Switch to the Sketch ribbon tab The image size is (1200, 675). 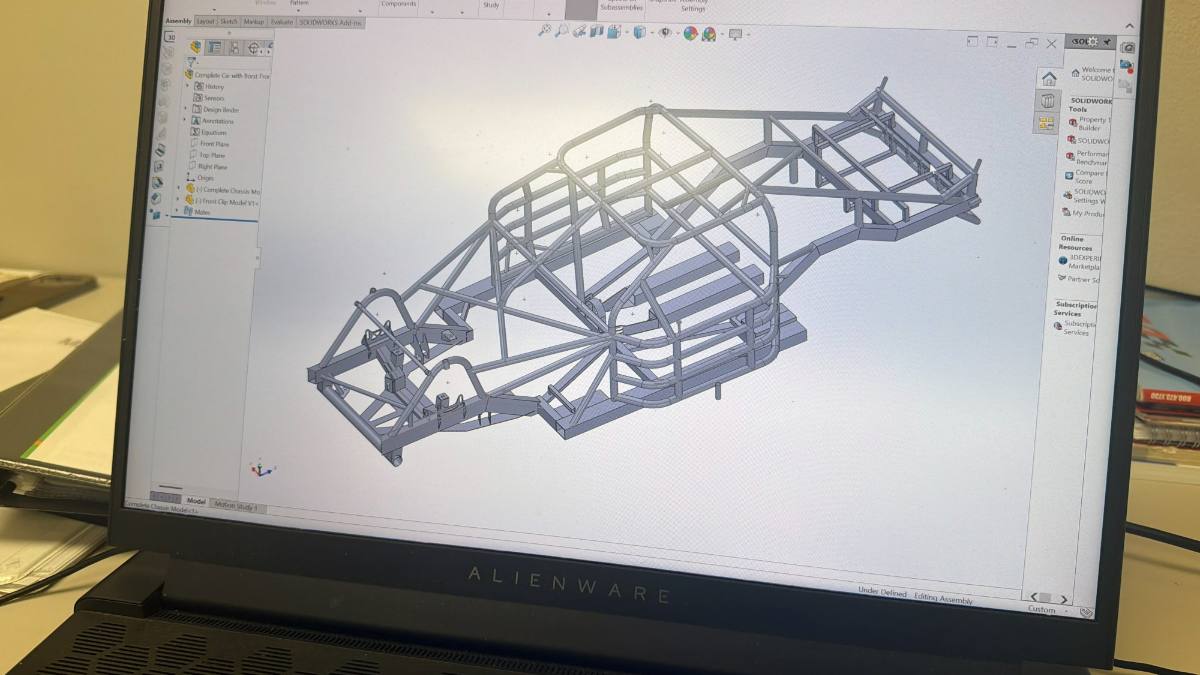(x=229, y=21)
